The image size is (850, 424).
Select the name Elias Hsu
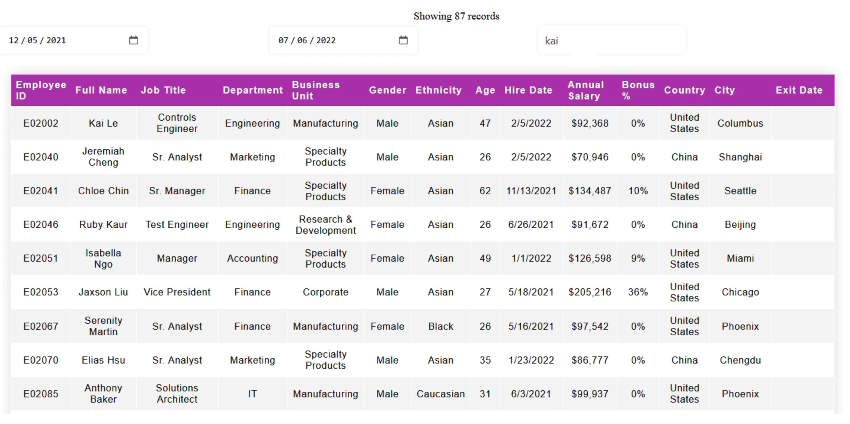pyautogui.click(x=103, y=360)
